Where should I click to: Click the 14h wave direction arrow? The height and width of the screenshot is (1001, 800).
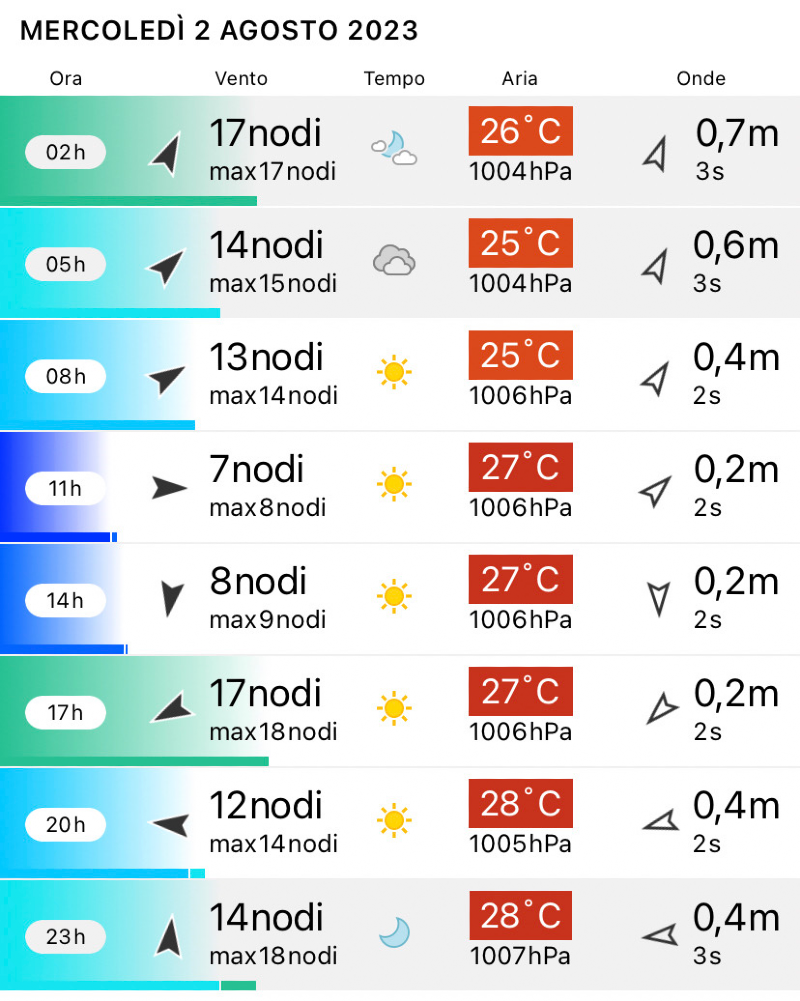pyautogui.click(x=657, y=598)
